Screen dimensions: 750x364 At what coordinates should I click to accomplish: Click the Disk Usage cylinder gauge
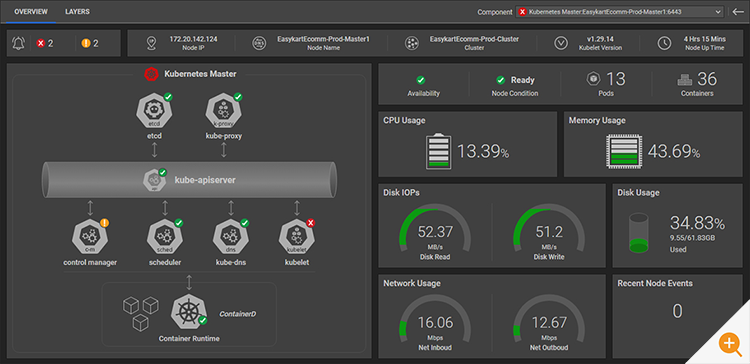[639, 233]
